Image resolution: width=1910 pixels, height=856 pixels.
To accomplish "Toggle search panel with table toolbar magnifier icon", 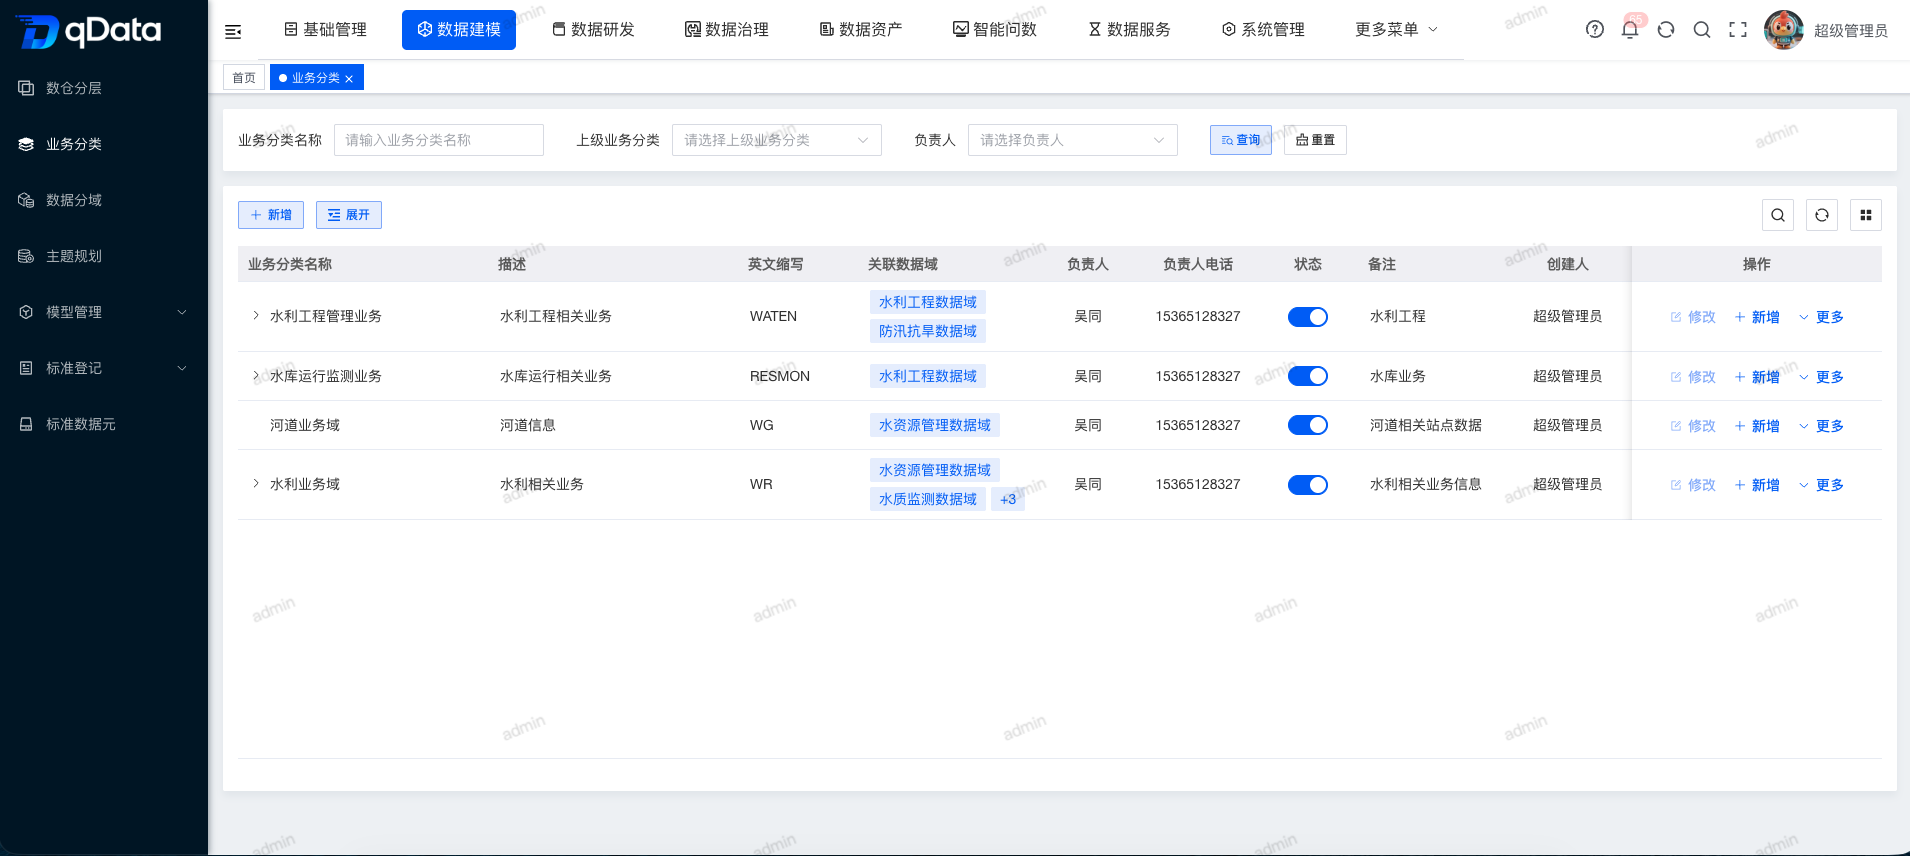I will point(1778,215).
